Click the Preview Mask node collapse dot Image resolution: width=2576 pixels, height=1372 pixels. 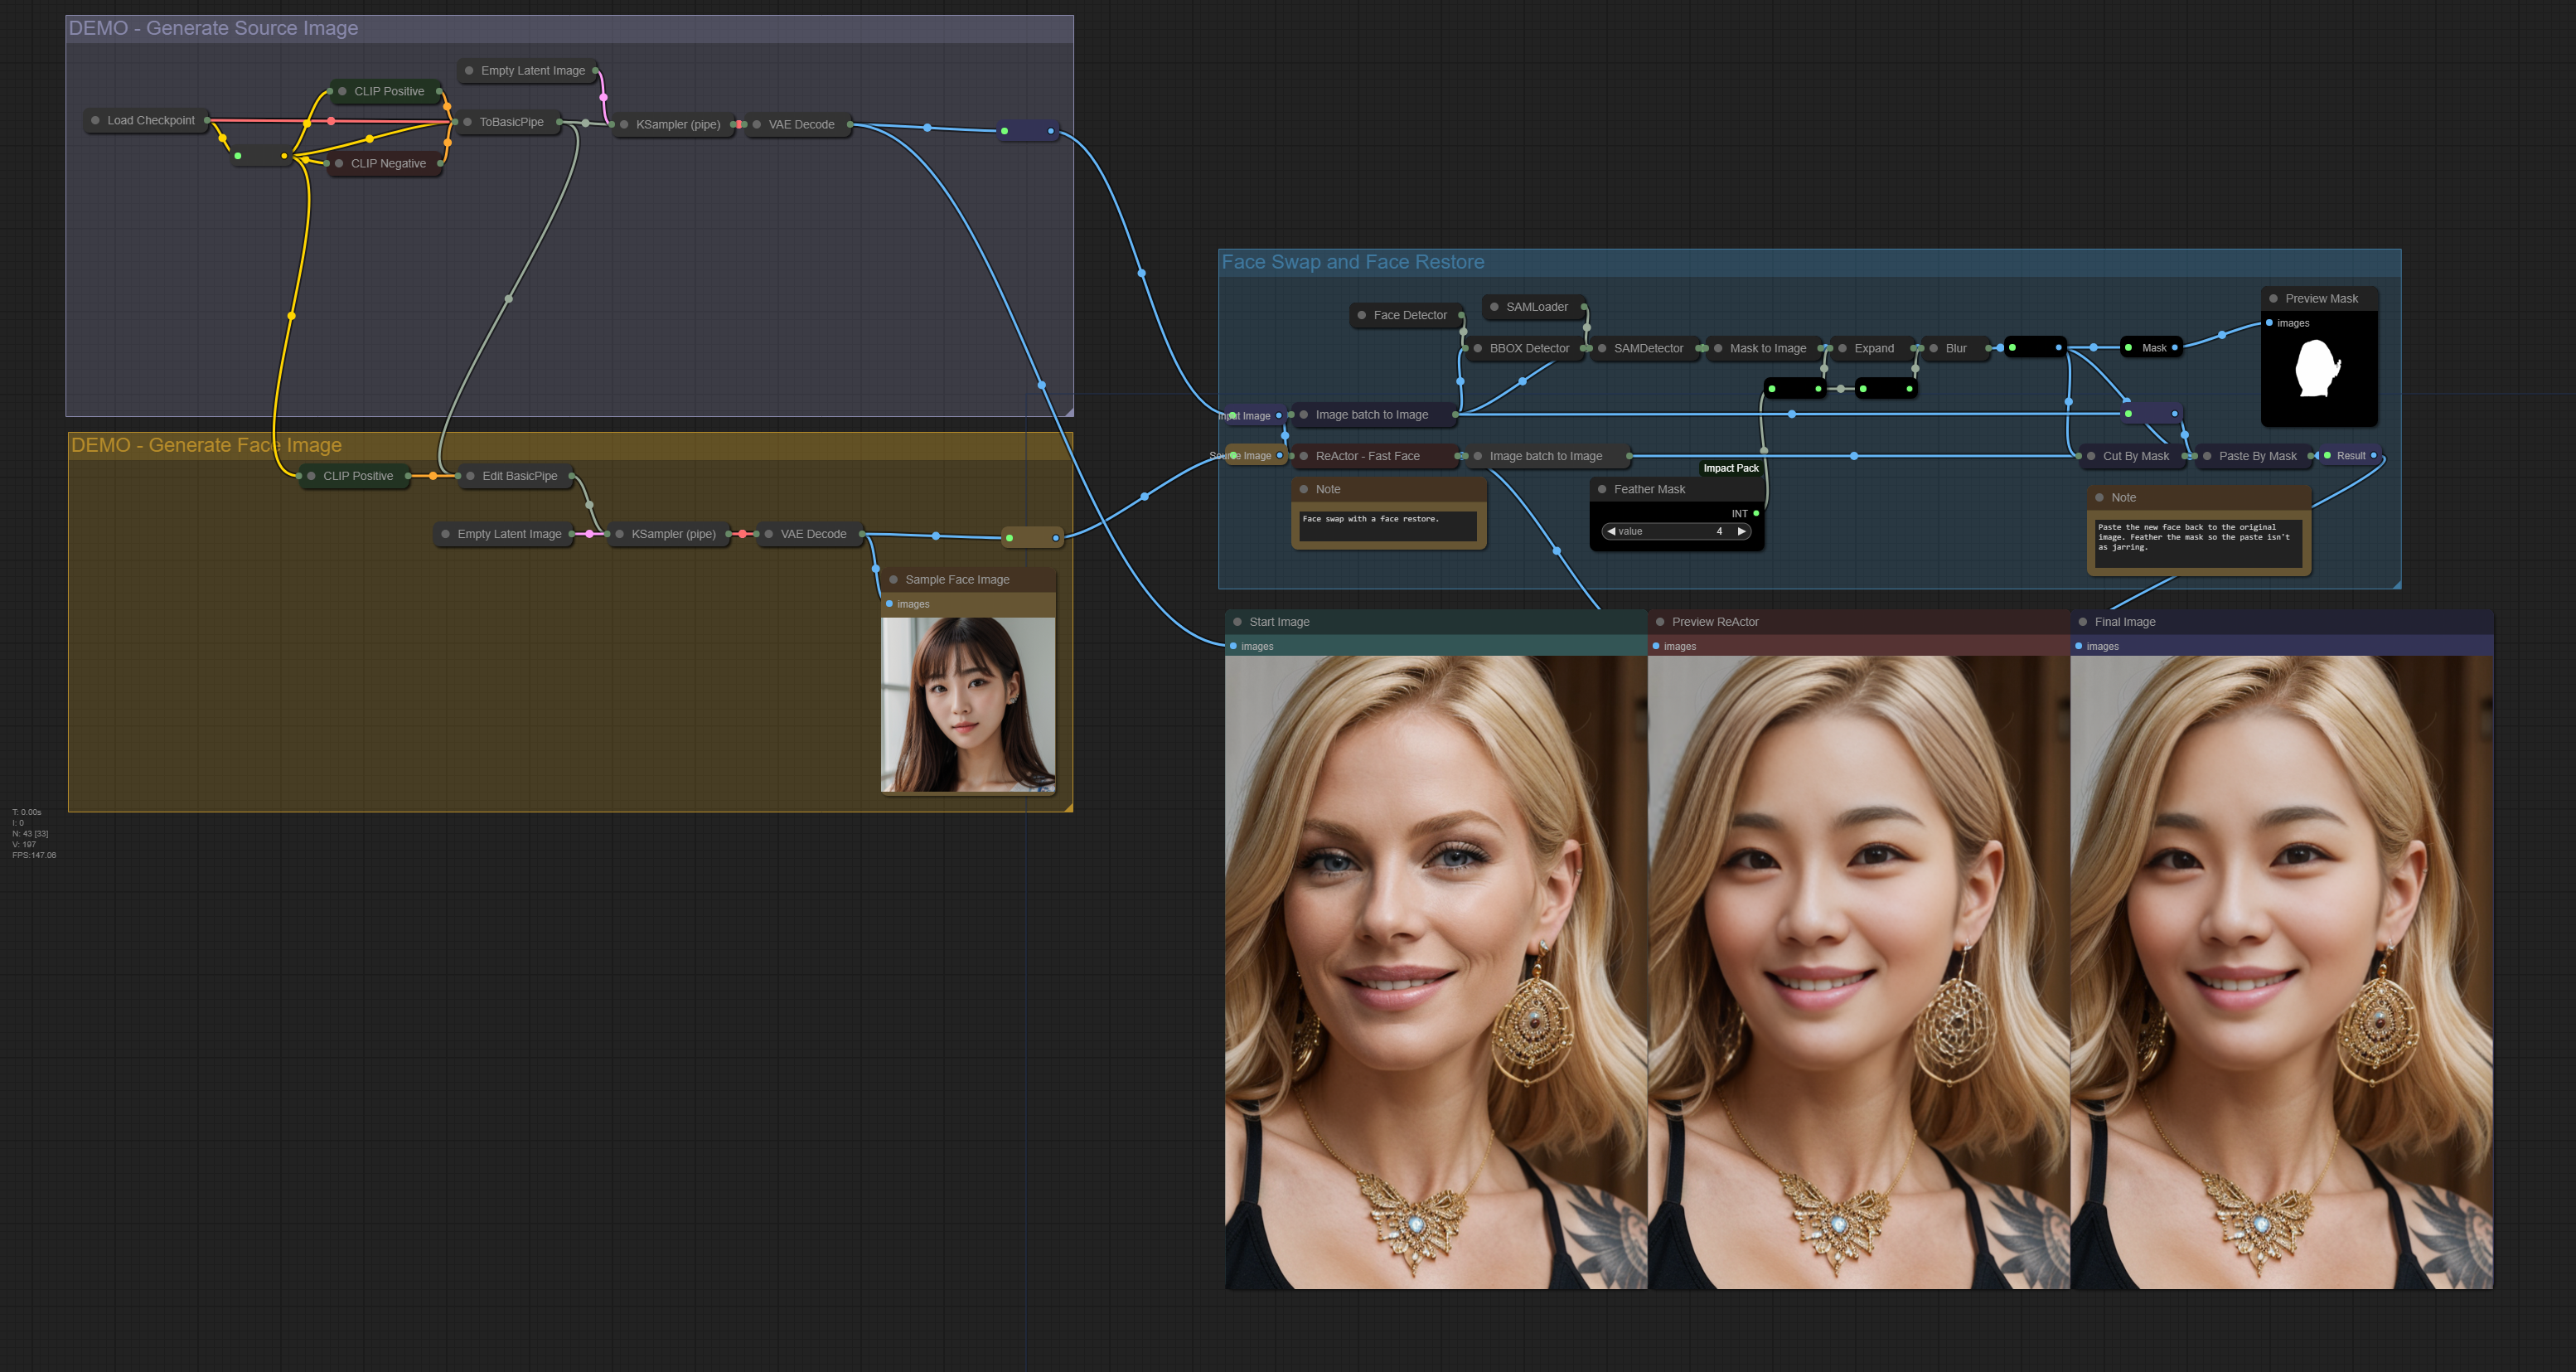click(2273, 298)
